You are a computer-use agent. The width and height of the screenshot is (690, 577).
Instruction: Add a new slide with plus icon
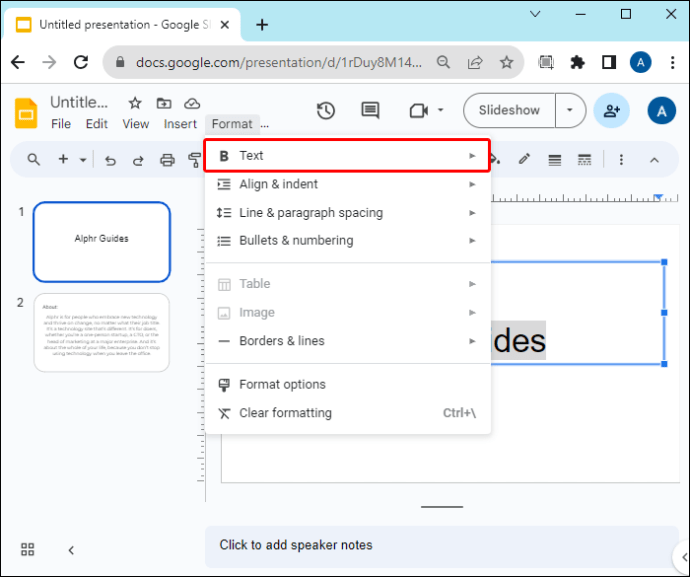tap(63, 159)
